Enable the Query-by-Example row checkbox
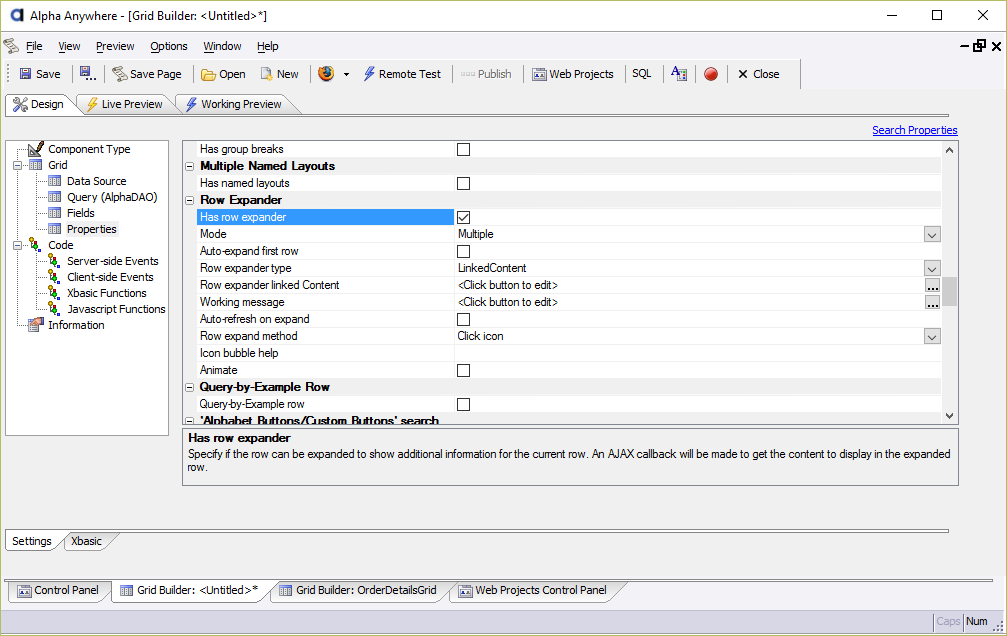The height and width of the screenshot is (636, 1007). (463, 405)
